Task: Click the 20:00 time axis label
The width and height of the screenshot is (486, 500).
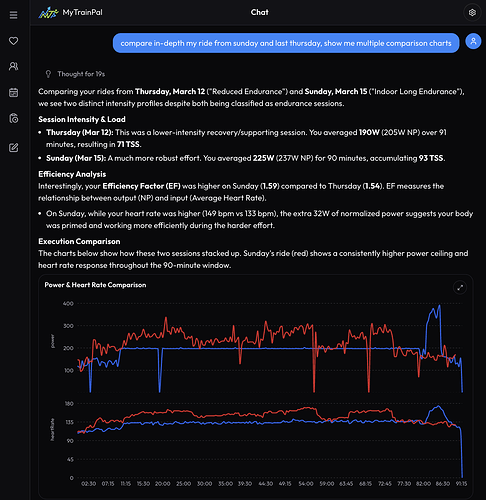Action: (163, 483)
